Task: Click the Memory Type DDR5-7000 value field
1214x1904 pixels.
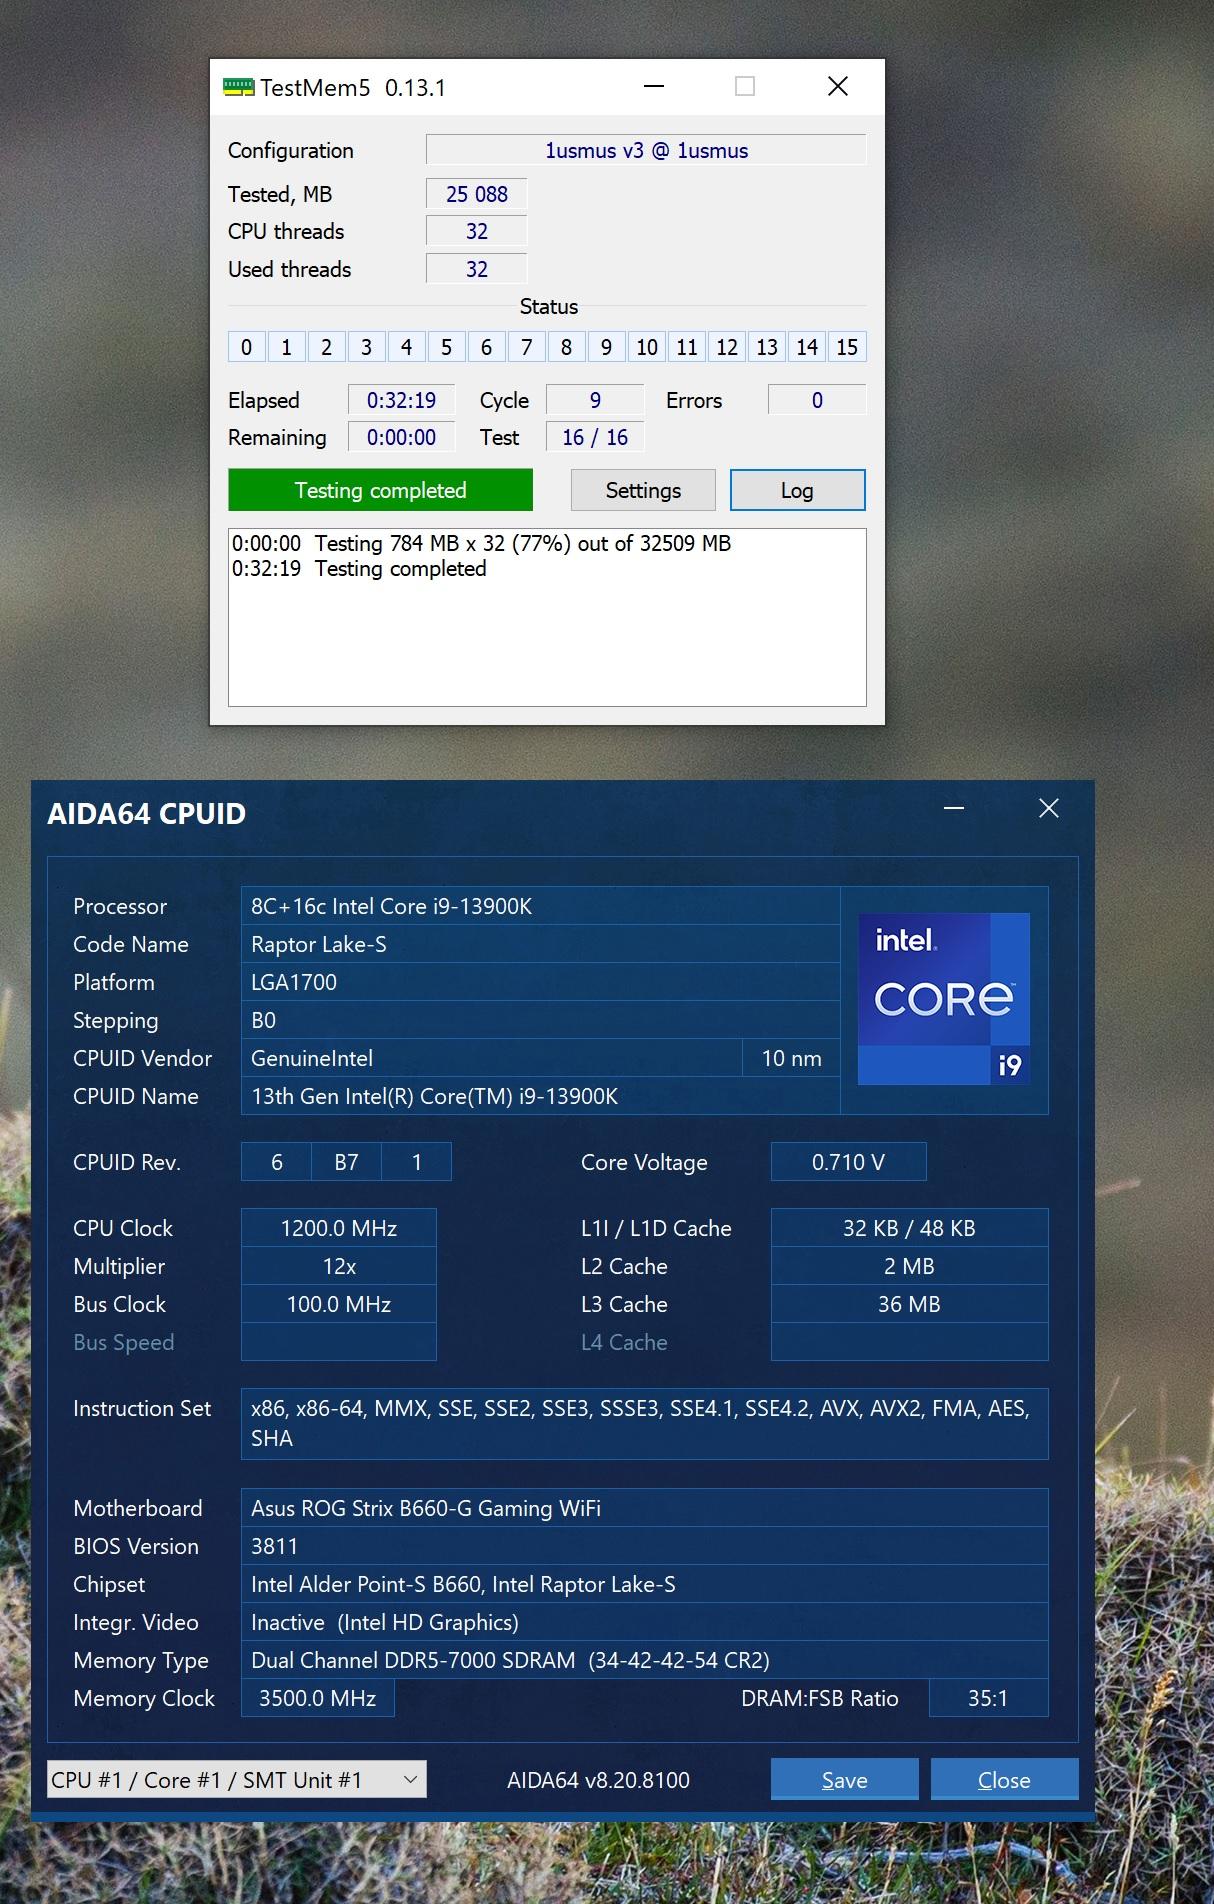Action: [644, 1660]
